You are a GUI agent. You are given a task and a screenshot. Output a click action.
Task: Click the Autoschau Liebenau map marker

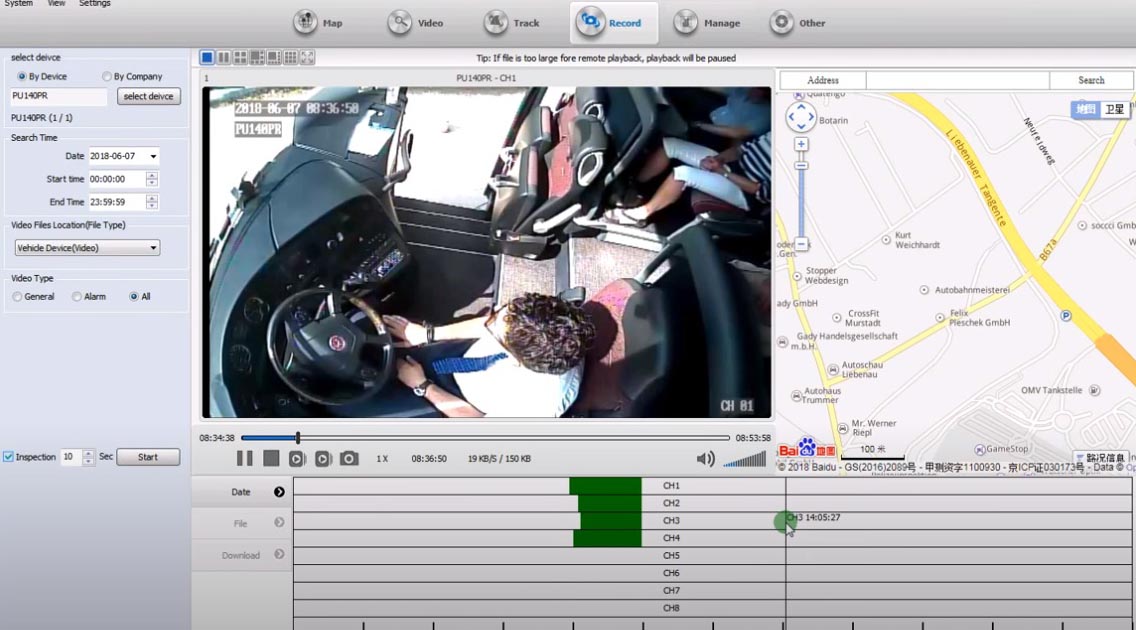pos(833,370)
